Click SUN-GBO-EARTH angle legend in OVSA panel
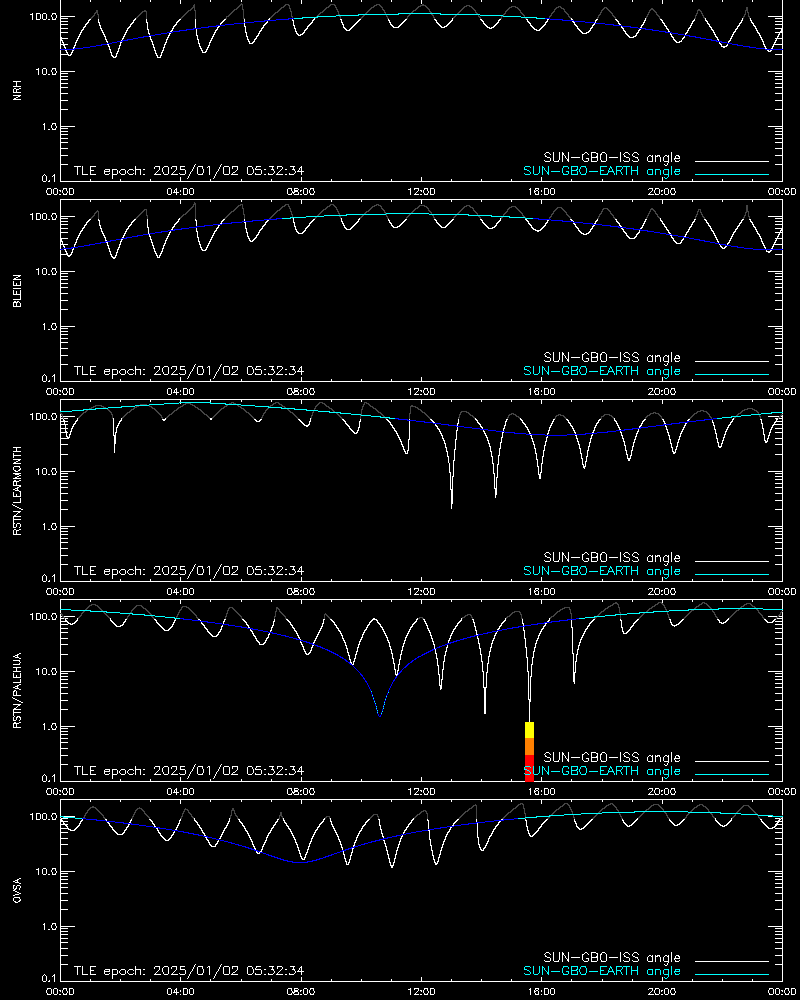The height and width of the screenshot is (1000, 800). [x=602, y=971]
